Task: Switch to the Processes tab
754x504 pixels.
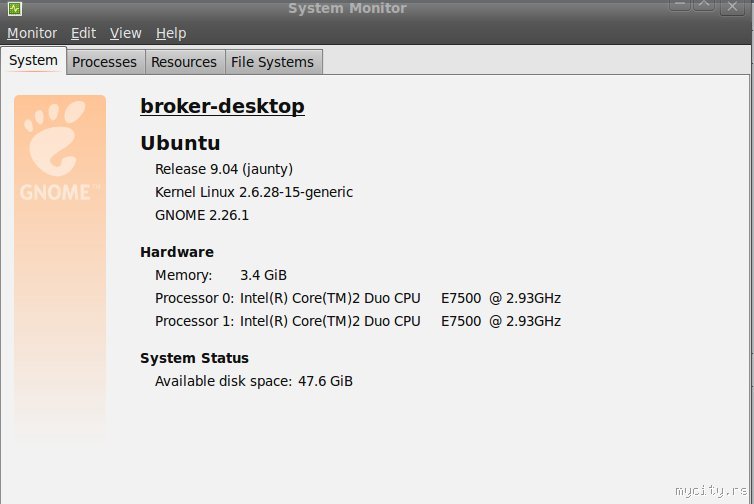Action: click(x=104, y=62)
